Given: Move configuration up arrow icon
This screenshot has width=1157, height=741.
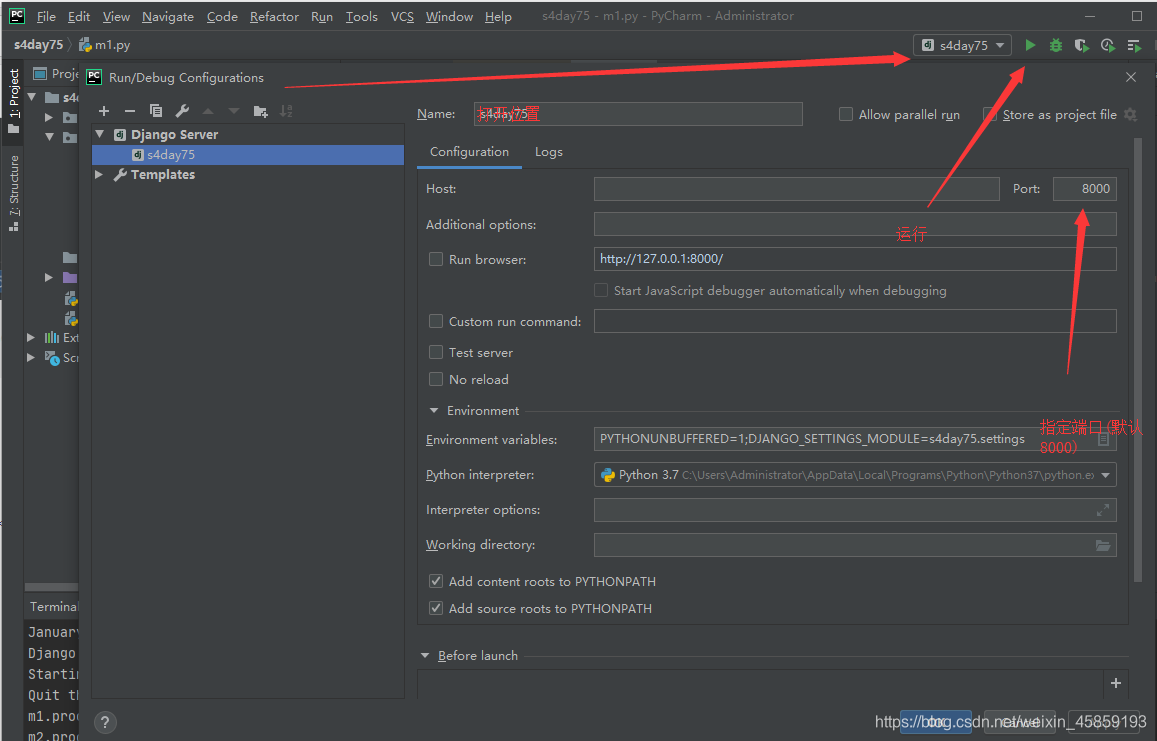Looking at the screenshot, I should click(x=208, y=111).
